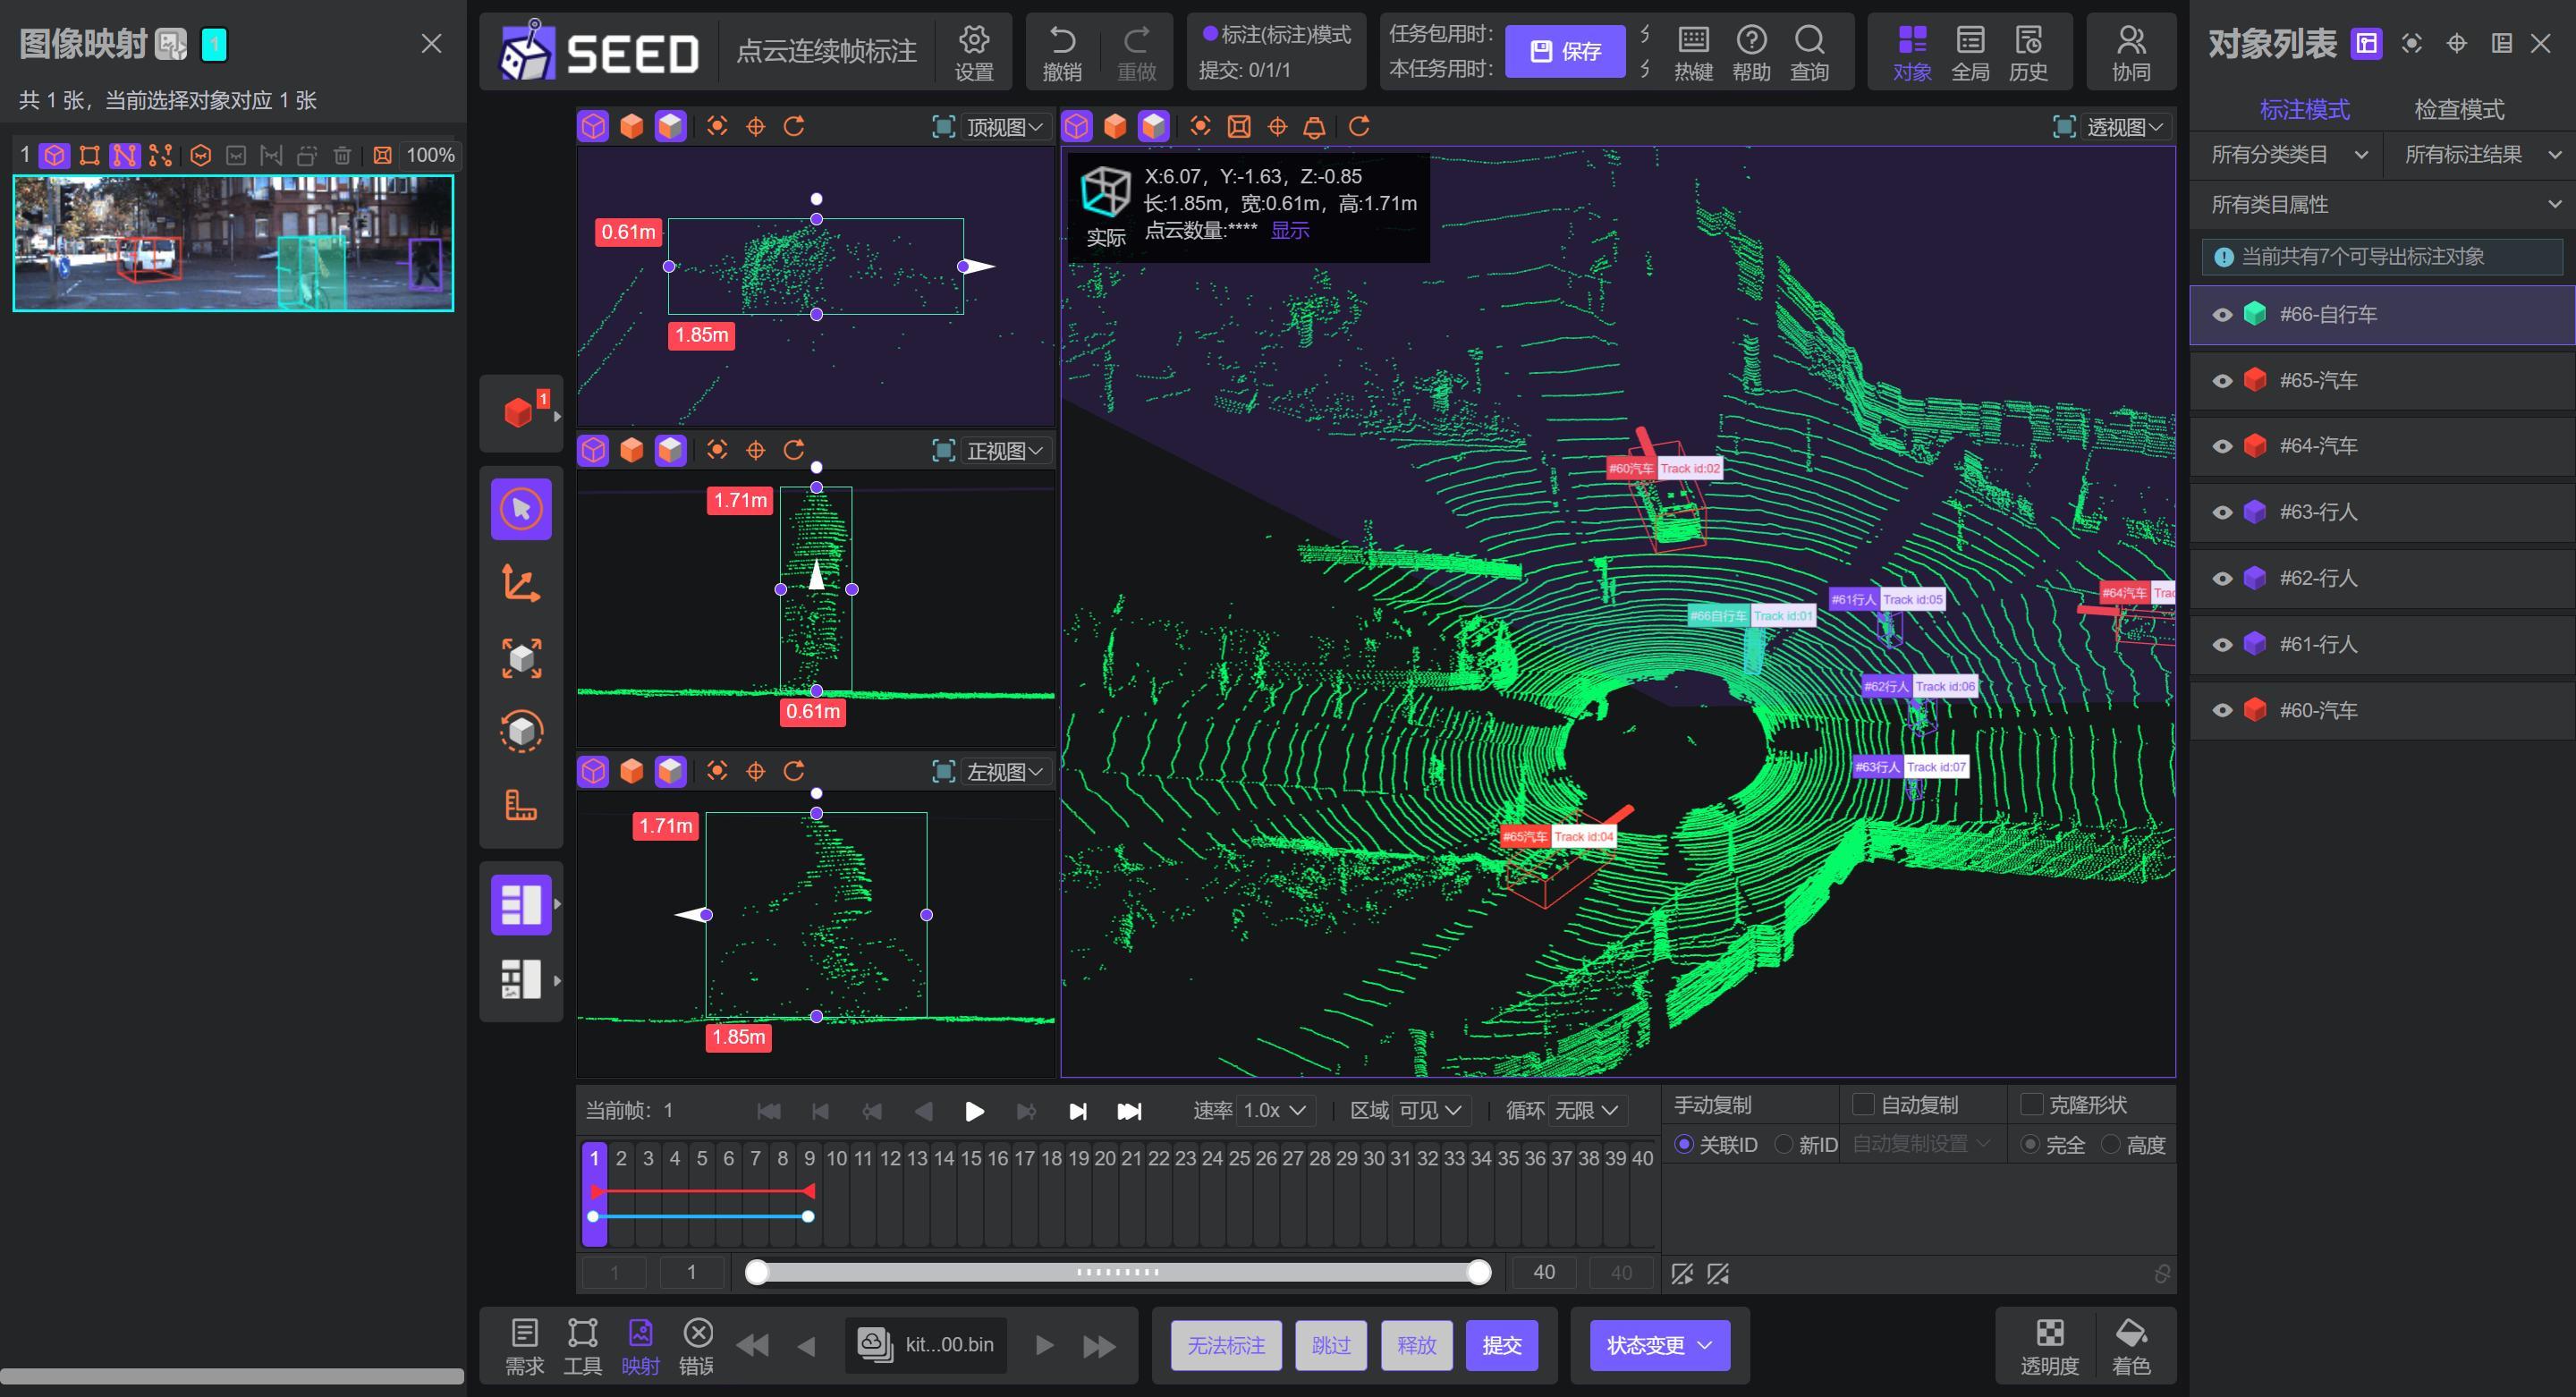Click the 撤销 undo icon

pos(1062,40)
